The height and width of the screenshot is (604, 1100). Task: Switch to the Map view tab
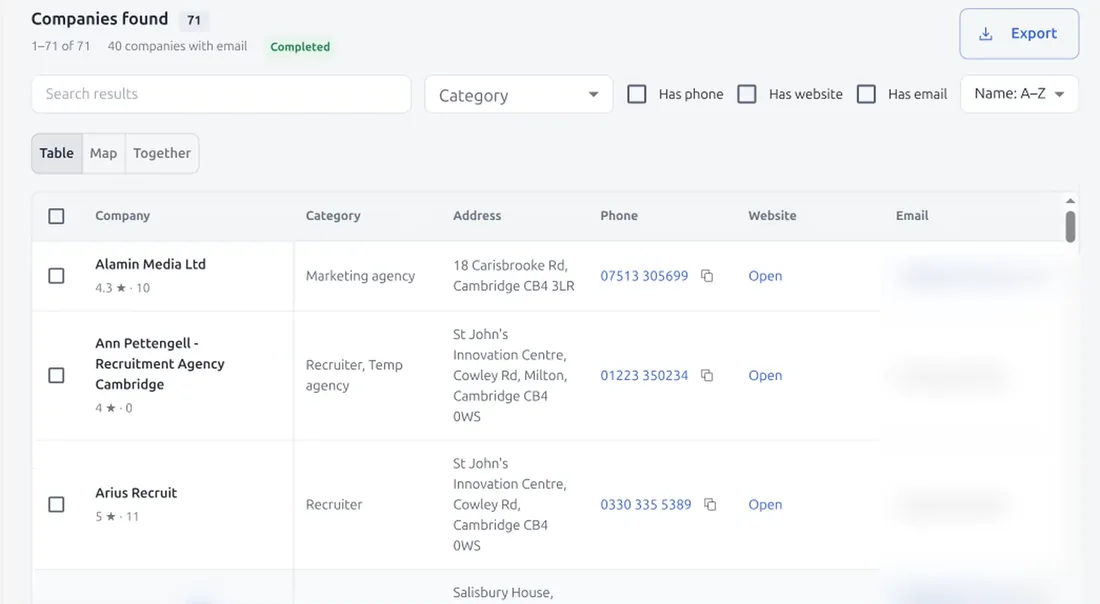pyautogui.click(x=103, y=153)
